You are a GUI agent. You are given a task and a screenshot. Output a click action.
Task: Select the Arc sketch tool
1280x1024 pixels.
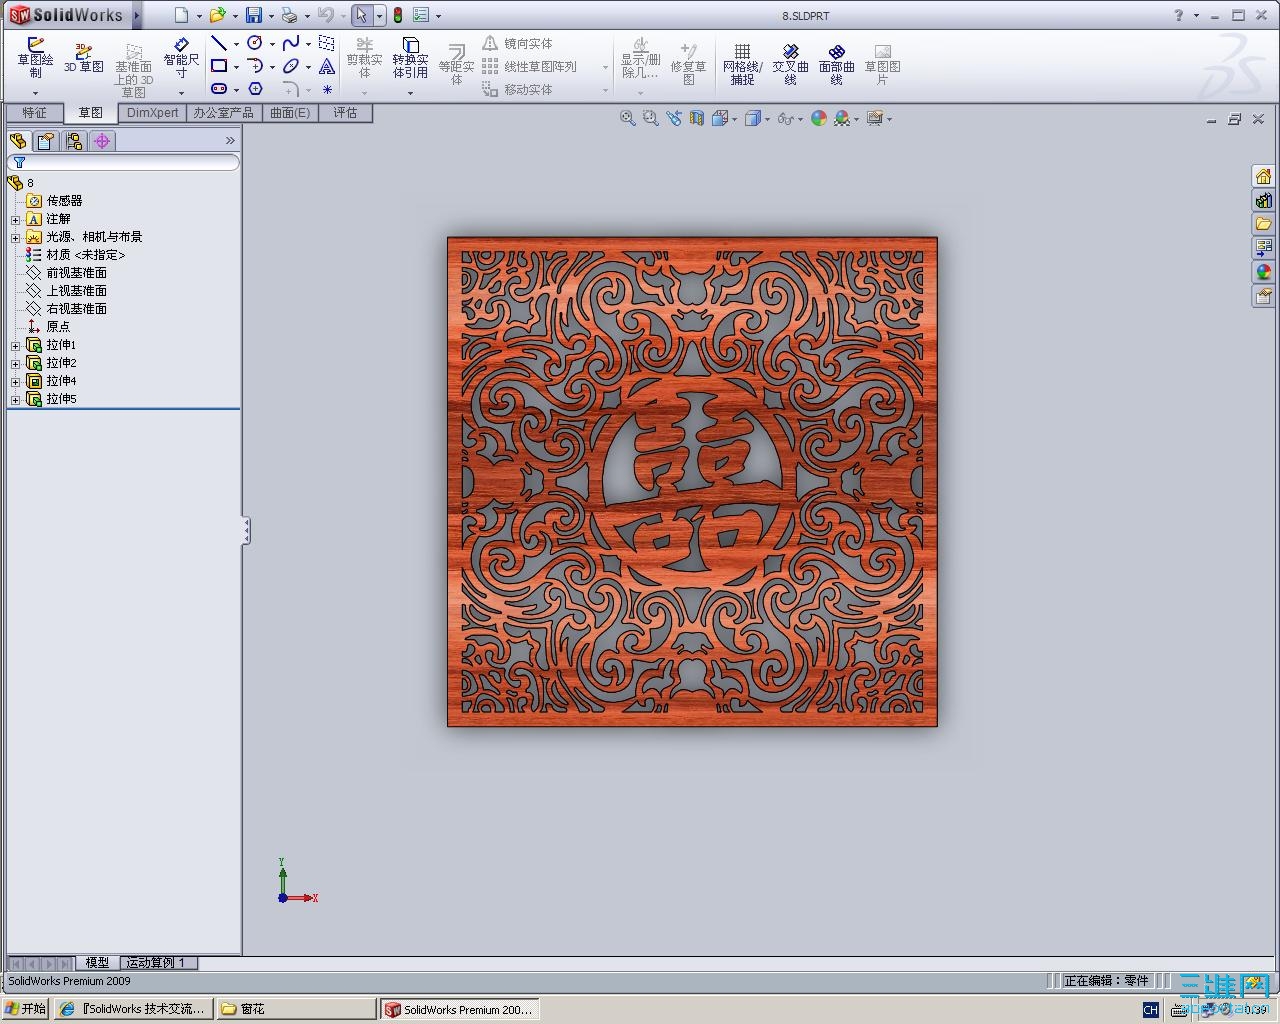click(x=255, y=66)
